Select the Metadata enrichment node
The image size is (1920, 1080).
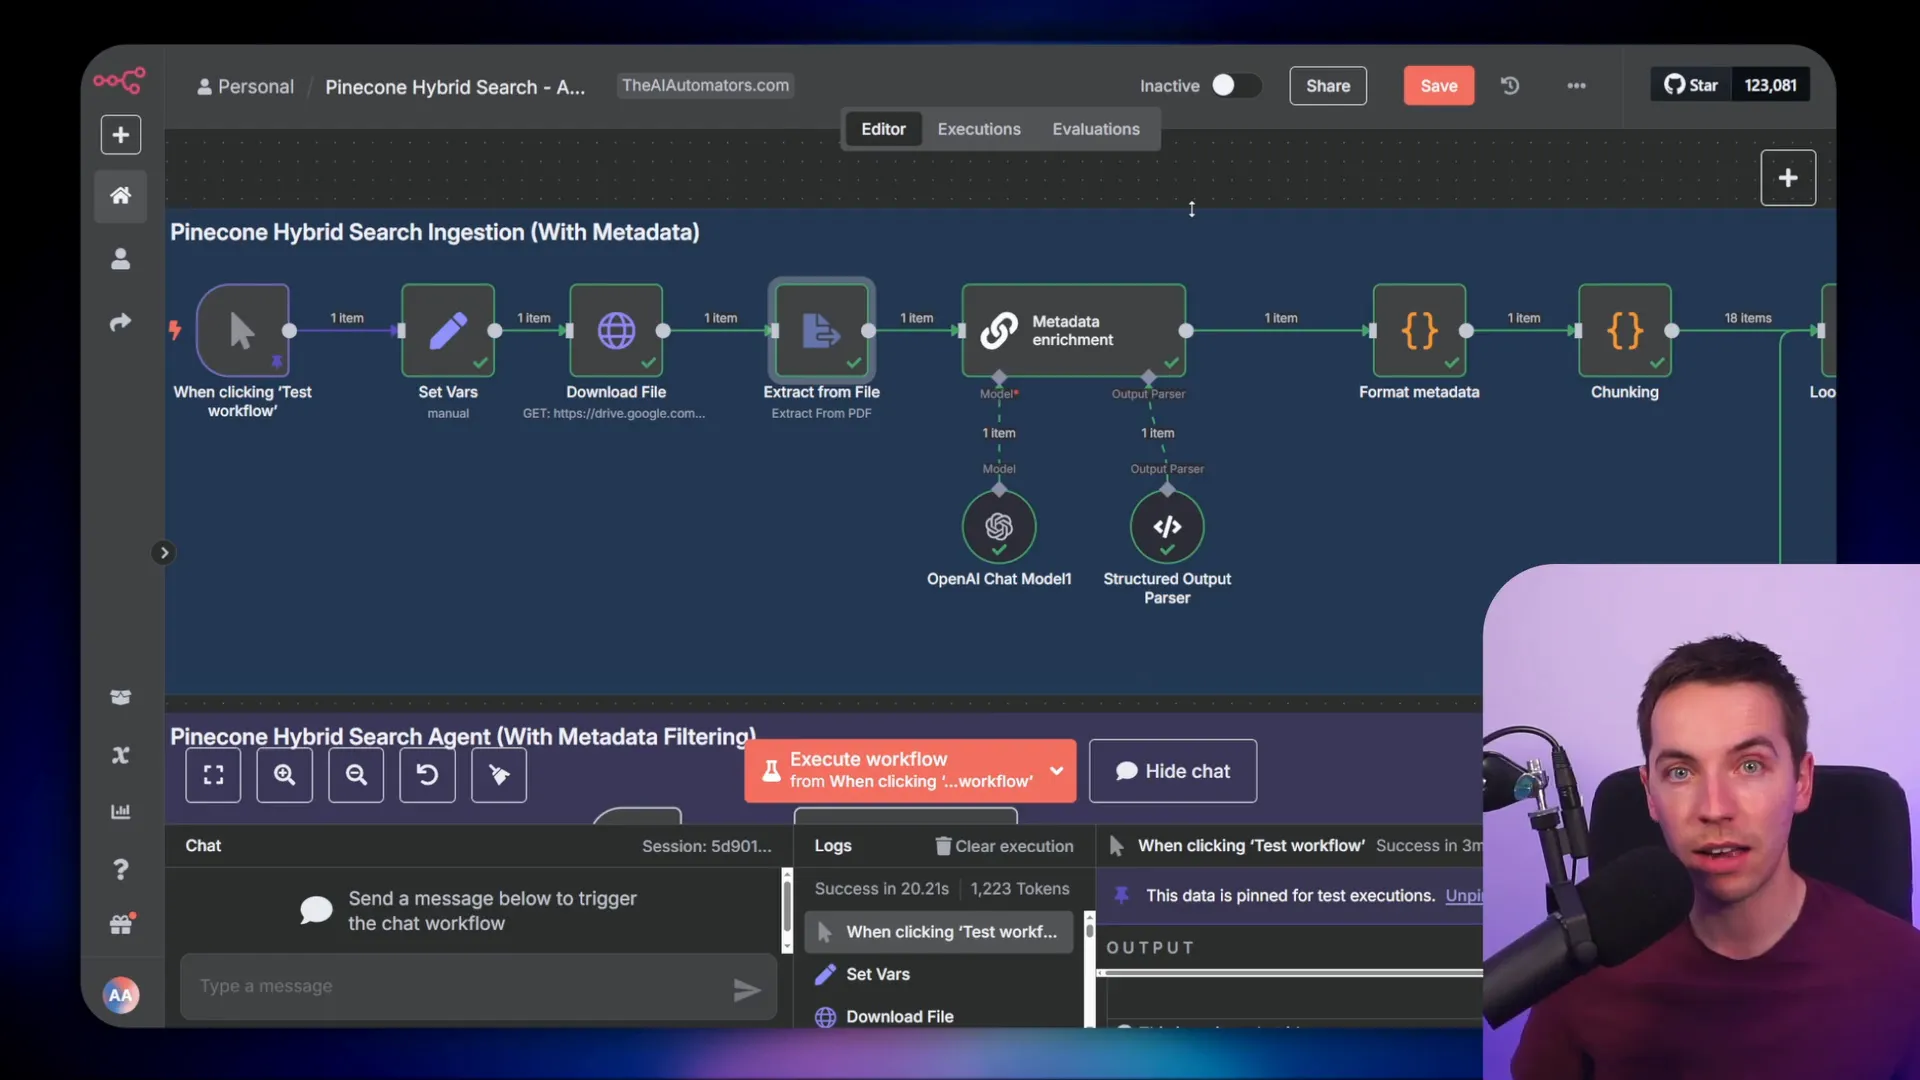[1074, 330]
